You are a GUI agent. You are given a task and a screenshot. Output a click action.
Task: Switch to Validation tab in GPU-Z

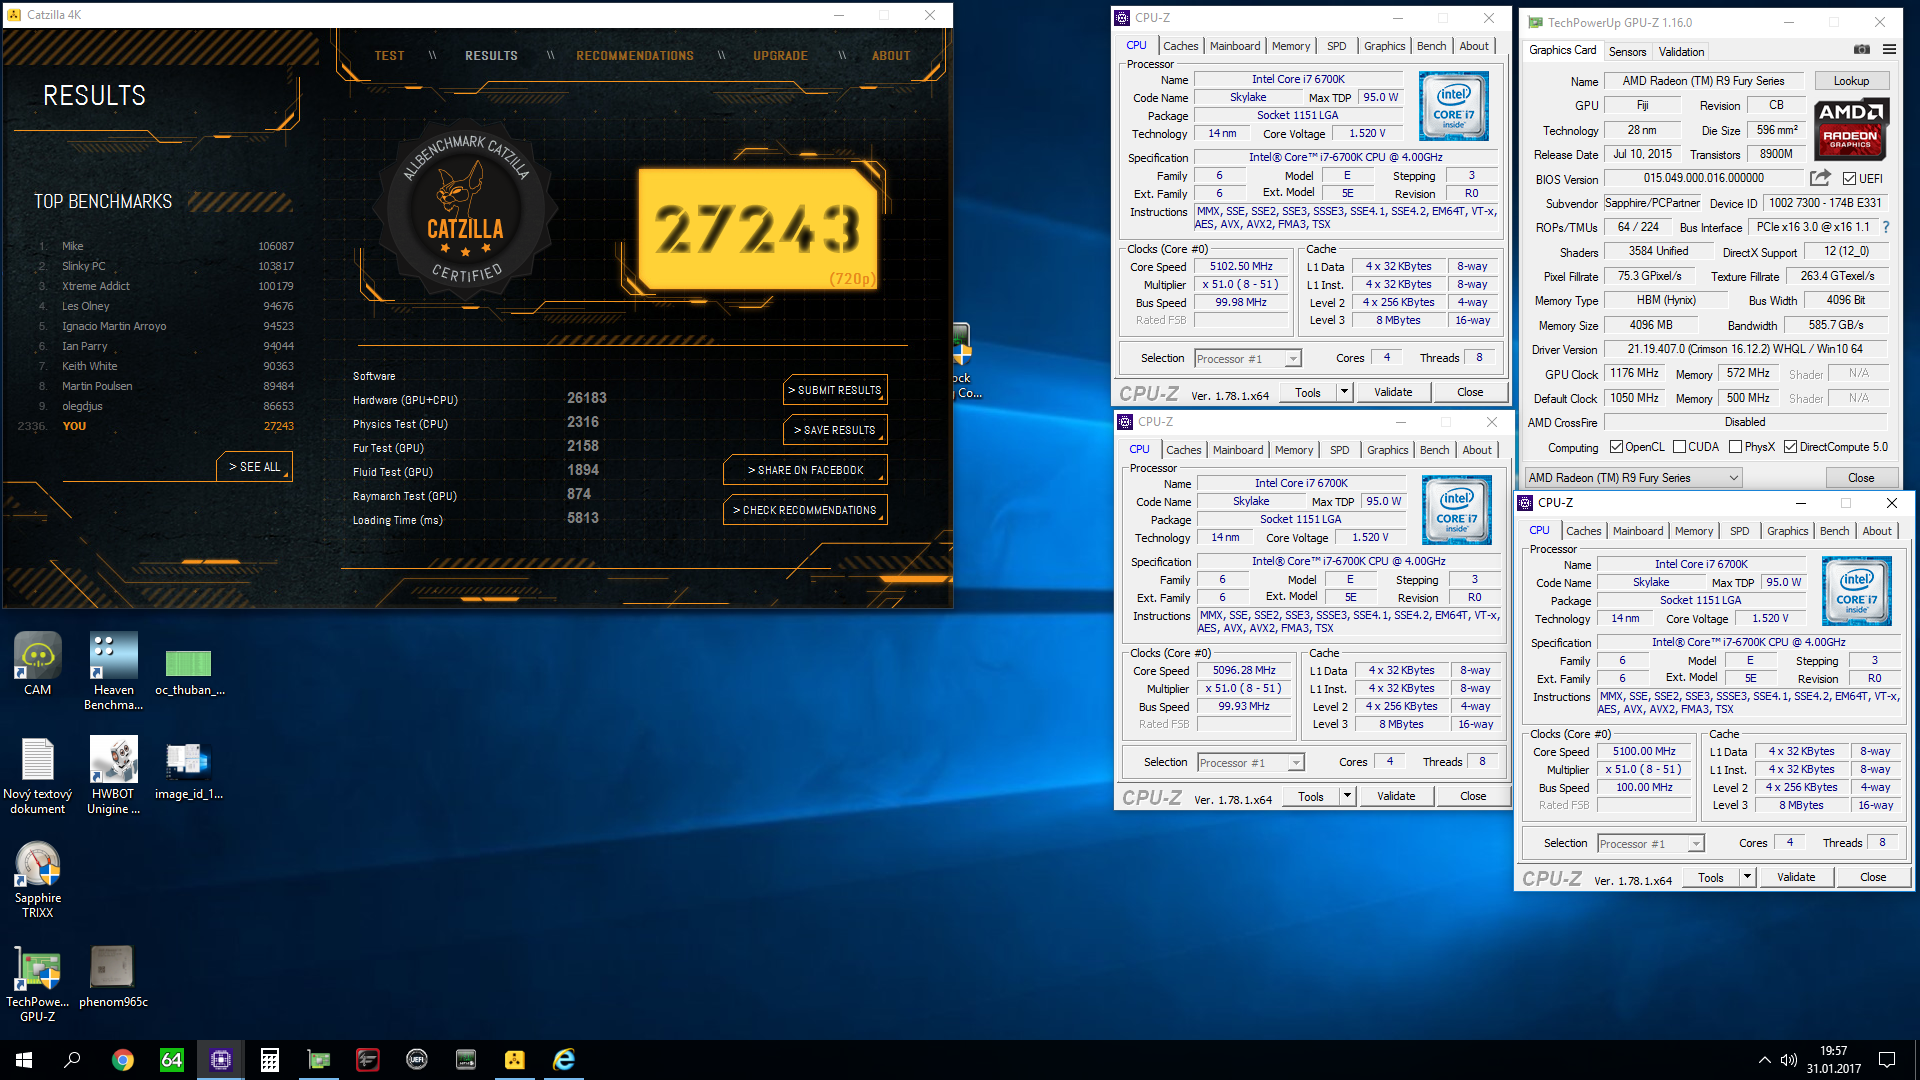click(1681, 51)
